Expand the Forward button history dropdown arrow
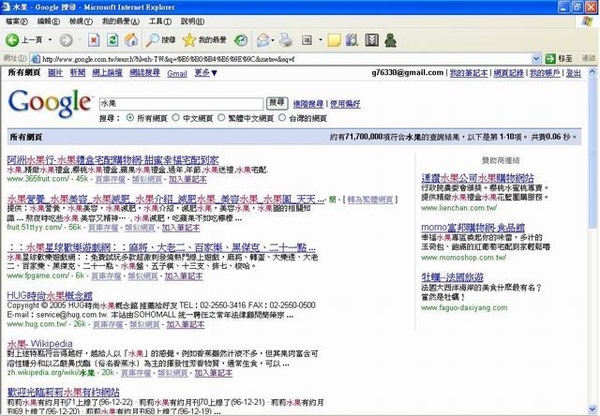The width and height of the screenshot is (600, 416). click(80, 40)
